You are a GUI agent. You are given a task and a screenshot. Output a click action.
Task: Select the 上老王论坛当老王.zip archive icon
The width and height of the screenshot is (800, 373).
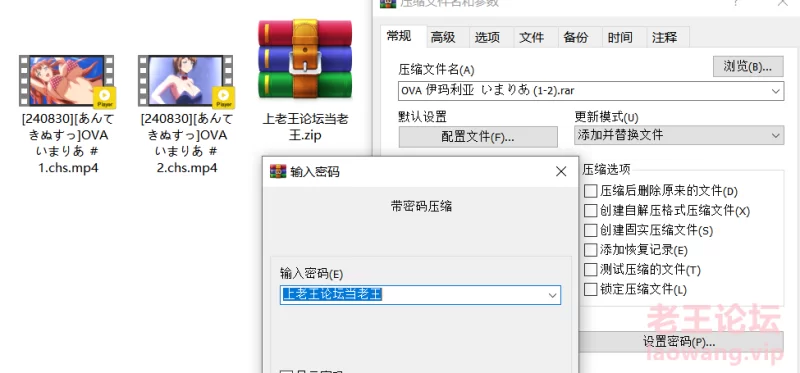(x=305, y=60)
